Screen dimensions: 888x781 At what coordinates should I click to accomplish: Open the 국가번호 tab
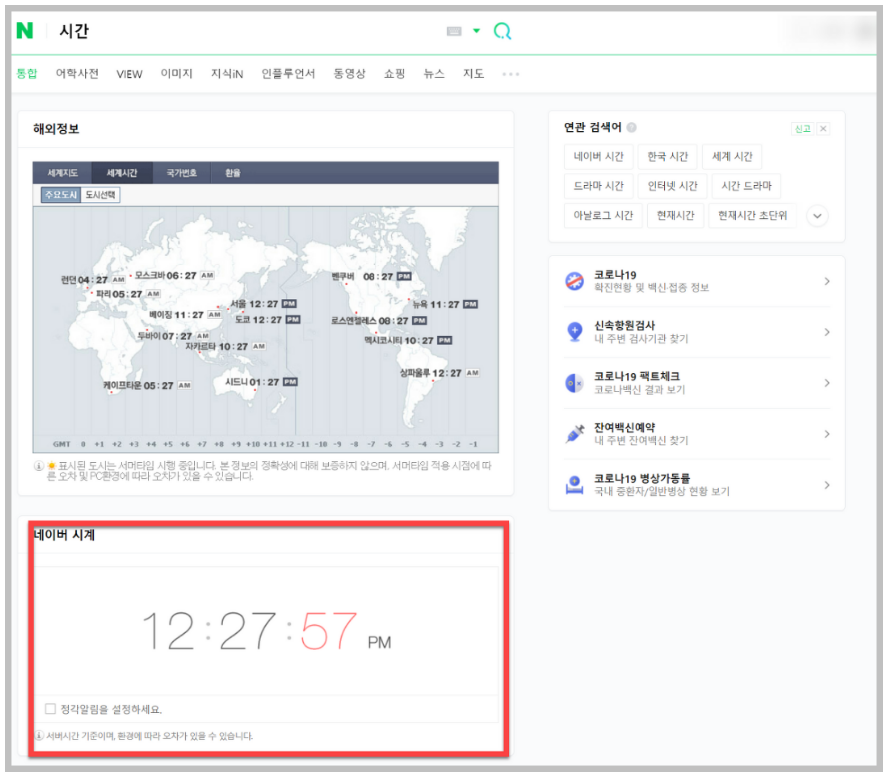tap(181, 173)
